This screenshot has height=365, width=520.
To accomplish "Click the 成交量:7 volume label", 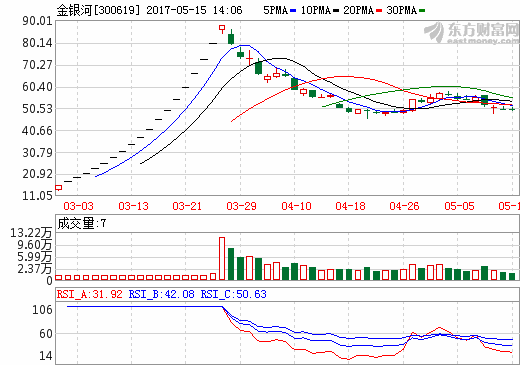I will coord(82,223).
